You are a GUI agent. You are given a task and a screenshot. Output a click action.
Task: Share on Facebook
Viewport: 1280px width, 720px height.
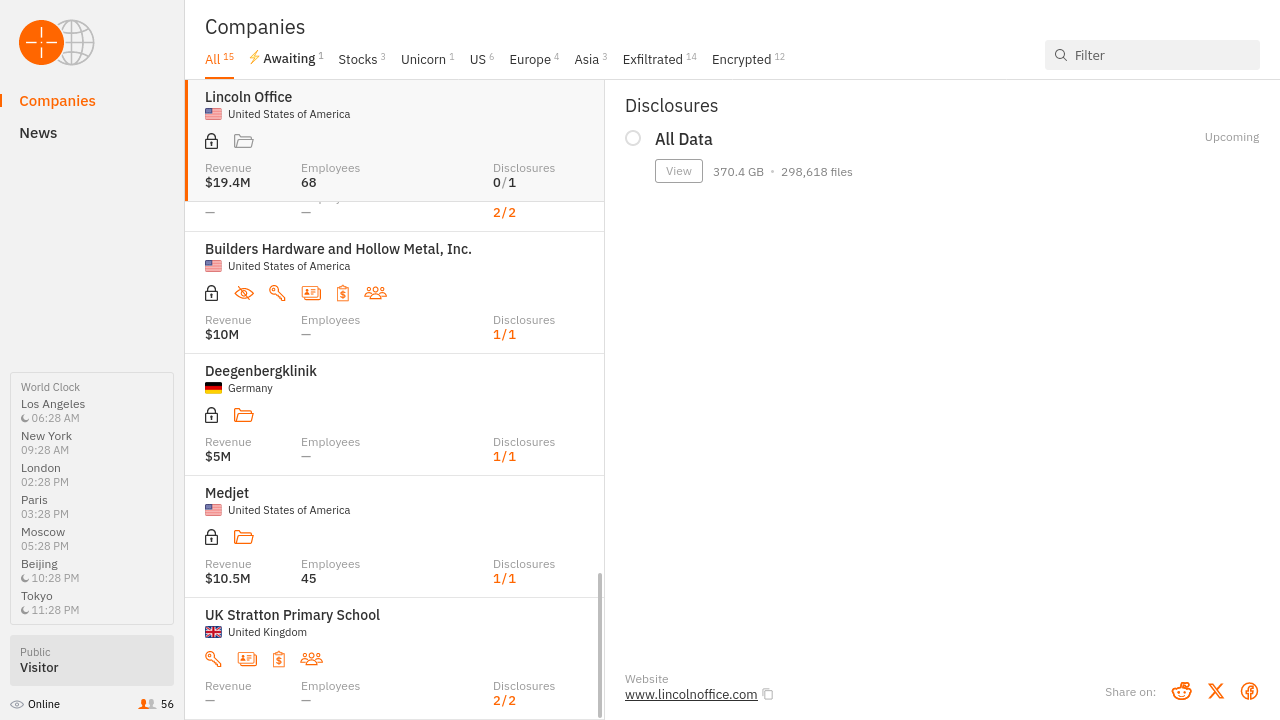tap(1249, 691)
